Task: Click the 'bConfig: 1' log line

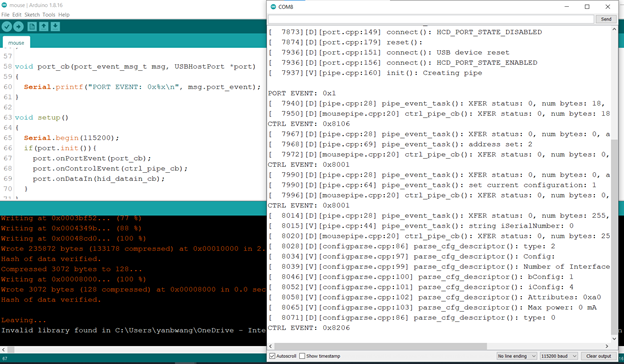Action: 421,277
